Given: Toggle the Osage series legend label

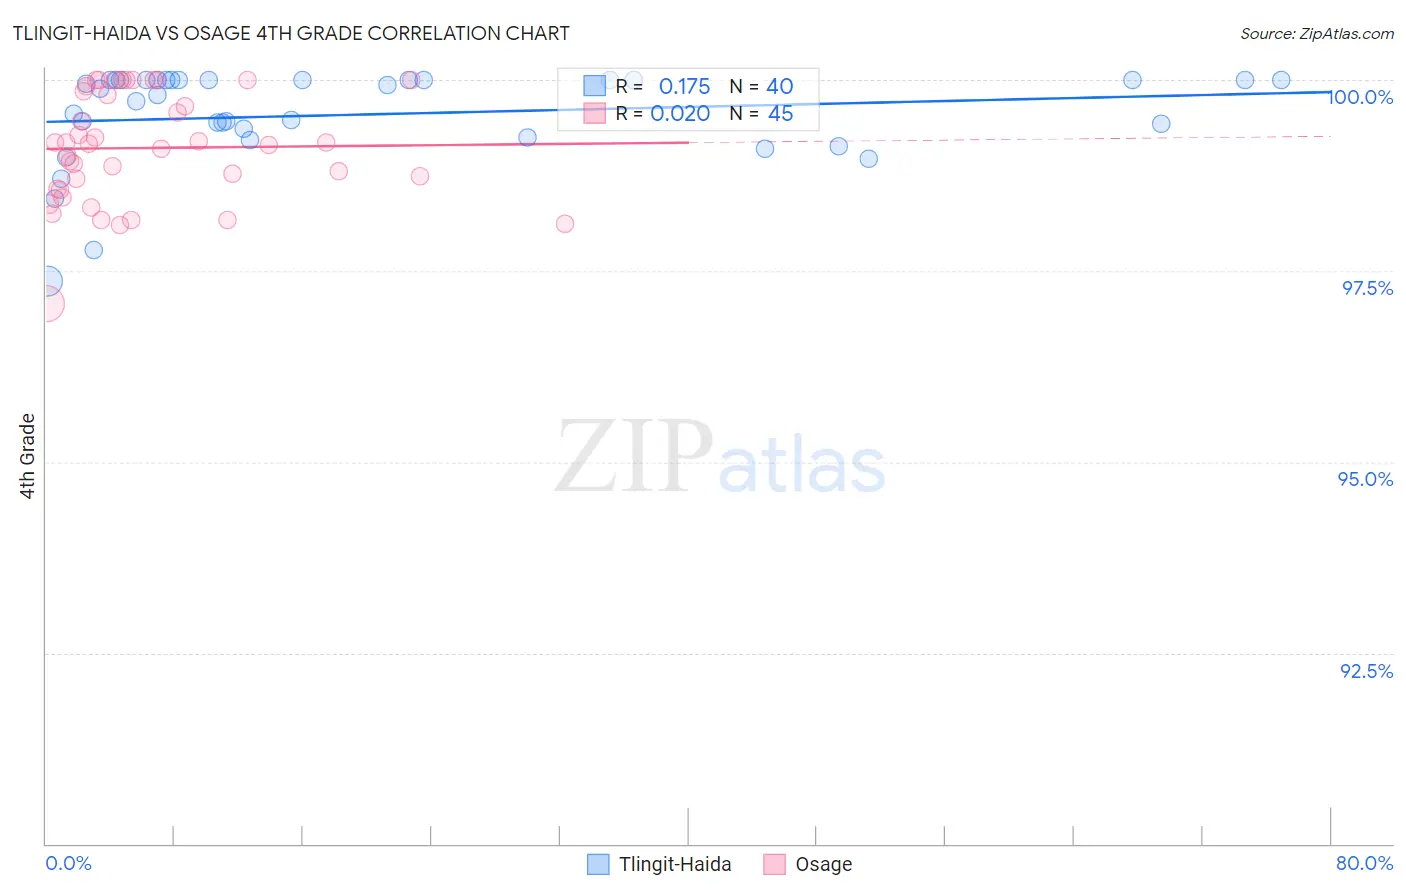Looking at the screenshot, I should 824,864.
